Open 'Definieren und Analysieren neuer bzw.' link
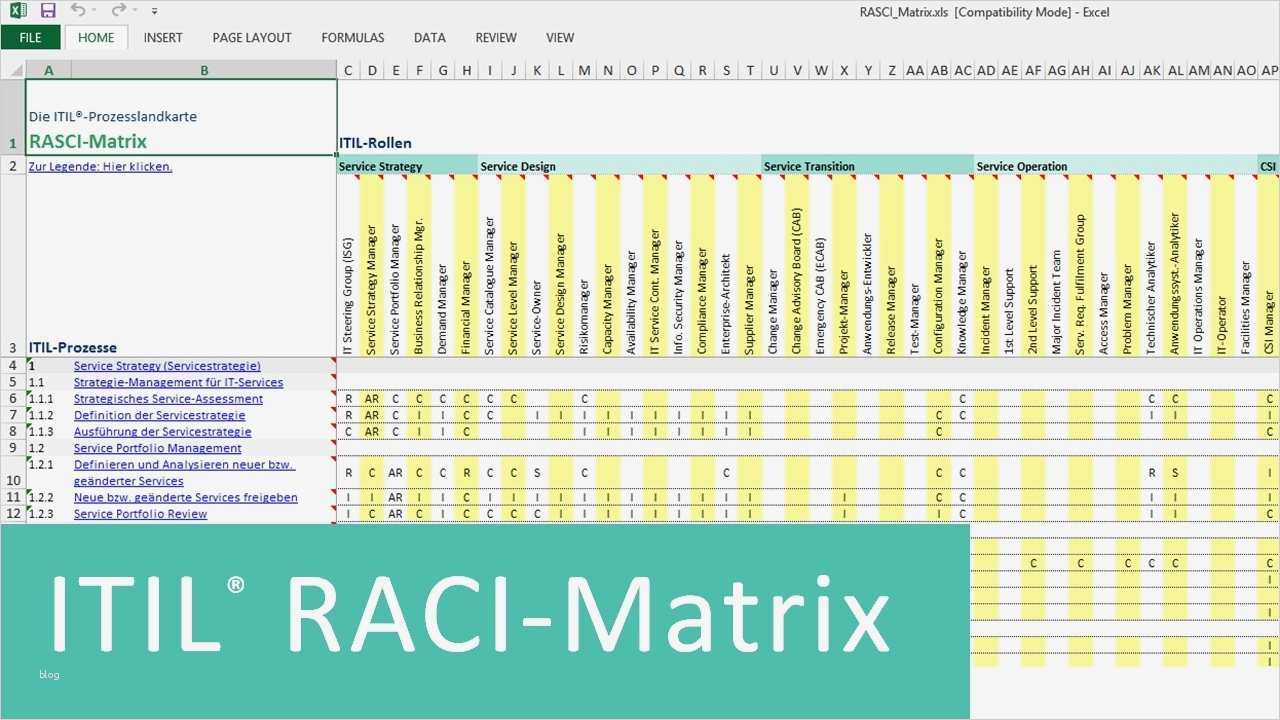The width and height of the screenshot is (1280, 720). pyautogui.click(x=184, y=465)
